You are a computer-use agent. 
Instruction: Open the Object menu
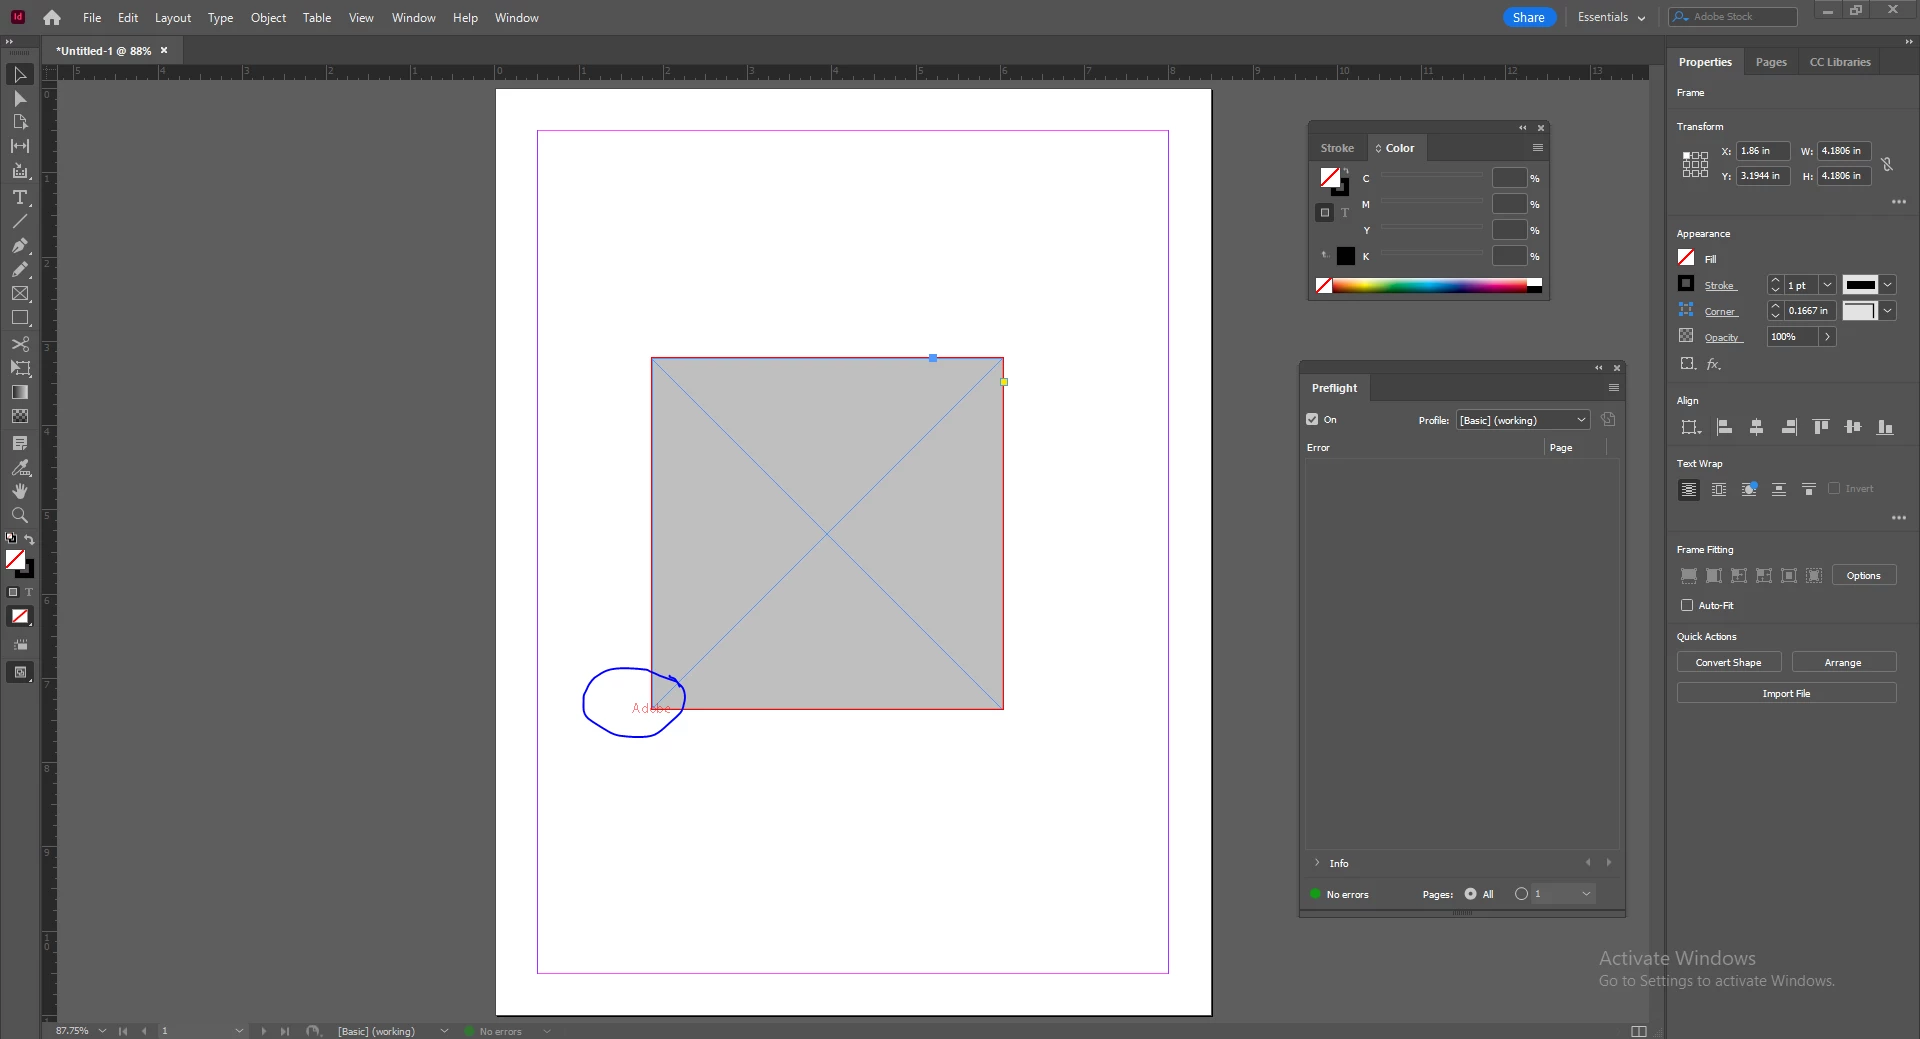click(268, 17)
